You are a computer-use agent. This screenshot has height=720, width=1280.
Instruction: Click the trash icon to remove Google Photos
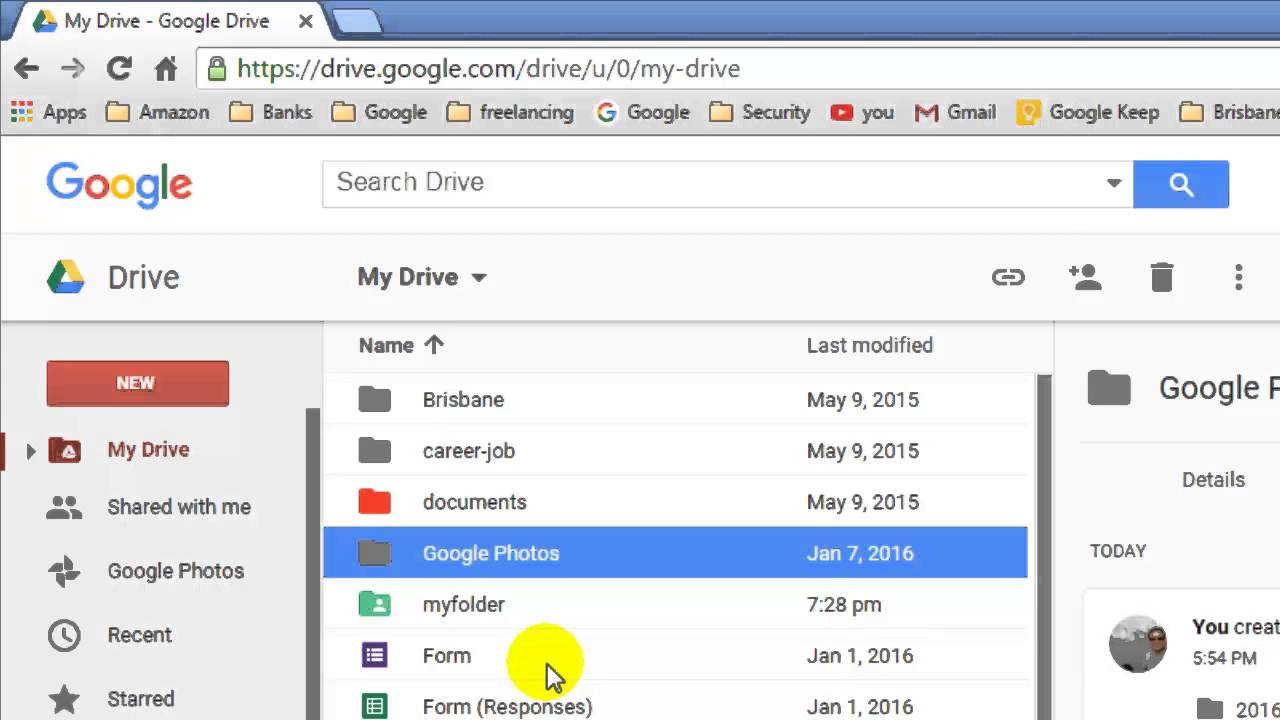click(x=1161, y=277)
